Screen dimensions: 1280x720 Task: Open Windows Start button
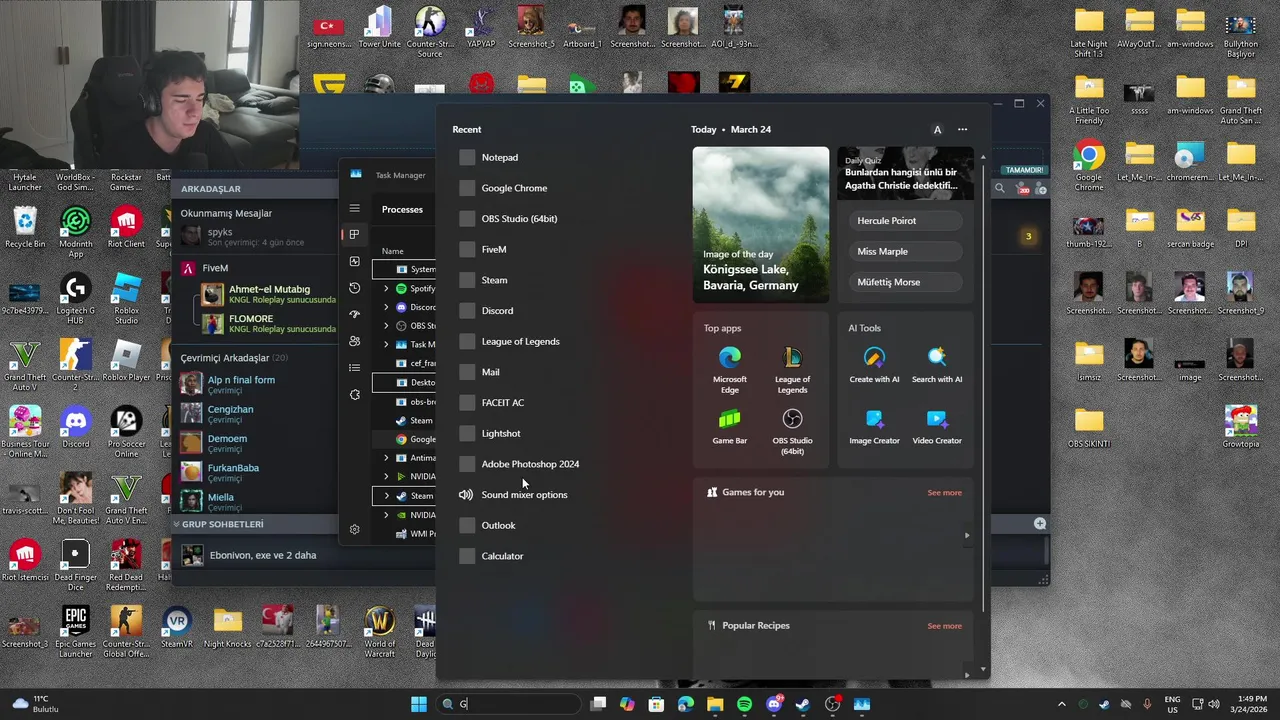coord(419,704)
